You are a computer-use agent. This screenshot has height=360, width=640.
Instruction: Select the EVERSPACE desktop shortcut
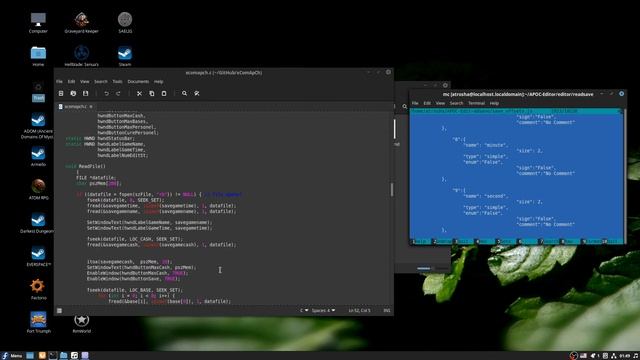(x=38, y=257)
